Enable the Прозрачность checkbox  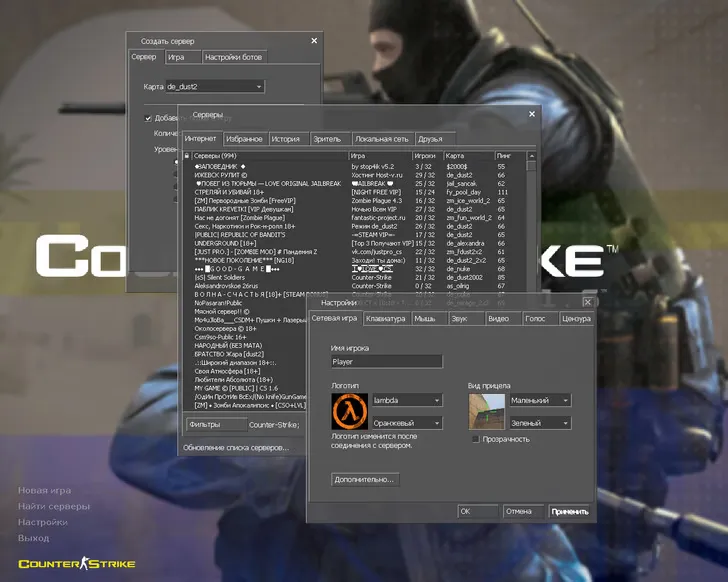pos(475,438)
